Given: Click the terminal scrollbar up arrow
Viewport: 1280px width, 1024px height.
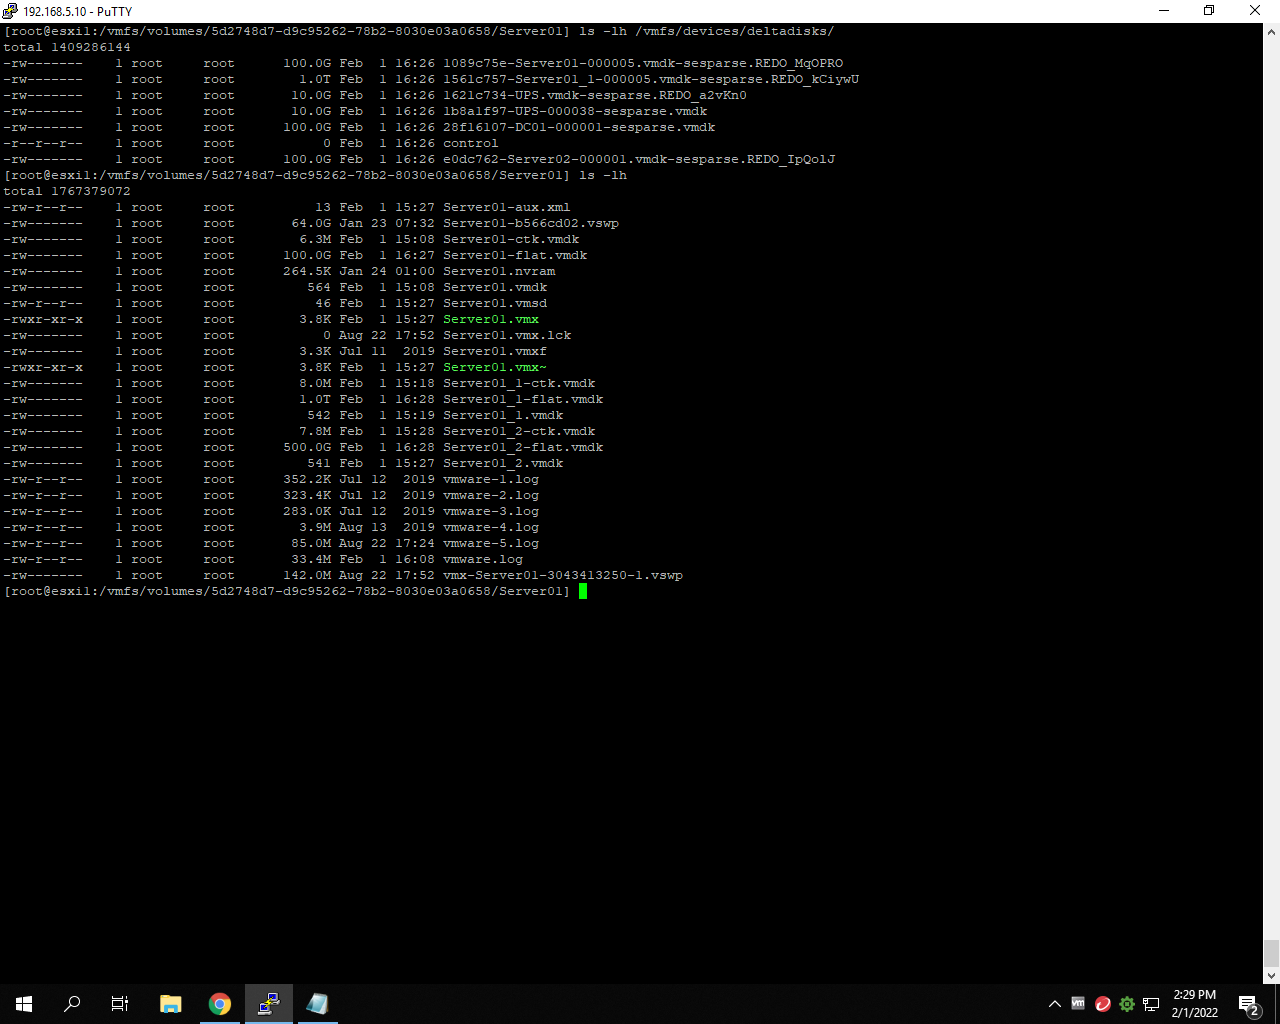Looking at the screenshot, I should 1271,32.
